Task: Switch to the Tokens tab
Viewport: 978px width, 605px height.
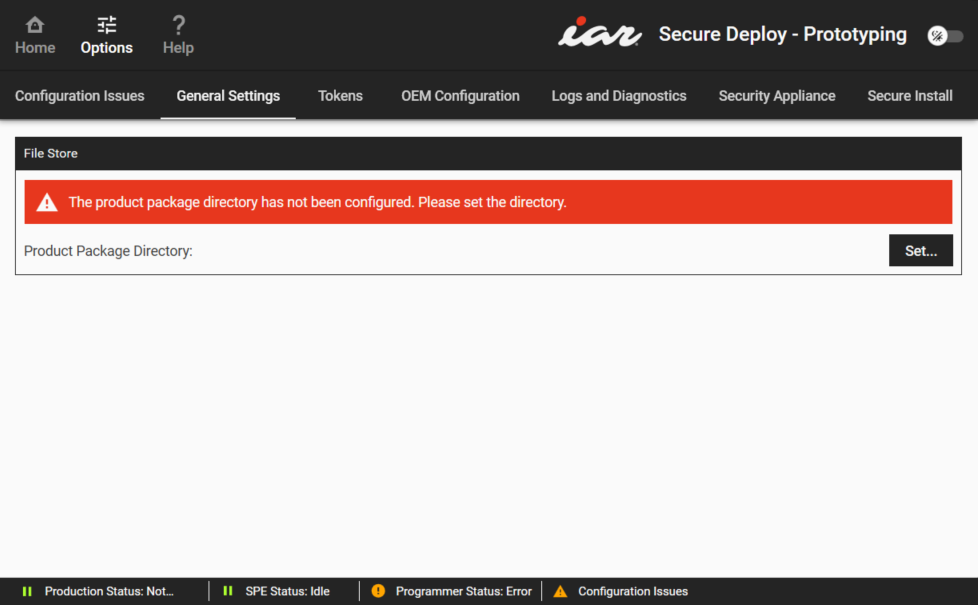Action: (x=340, y=96)
